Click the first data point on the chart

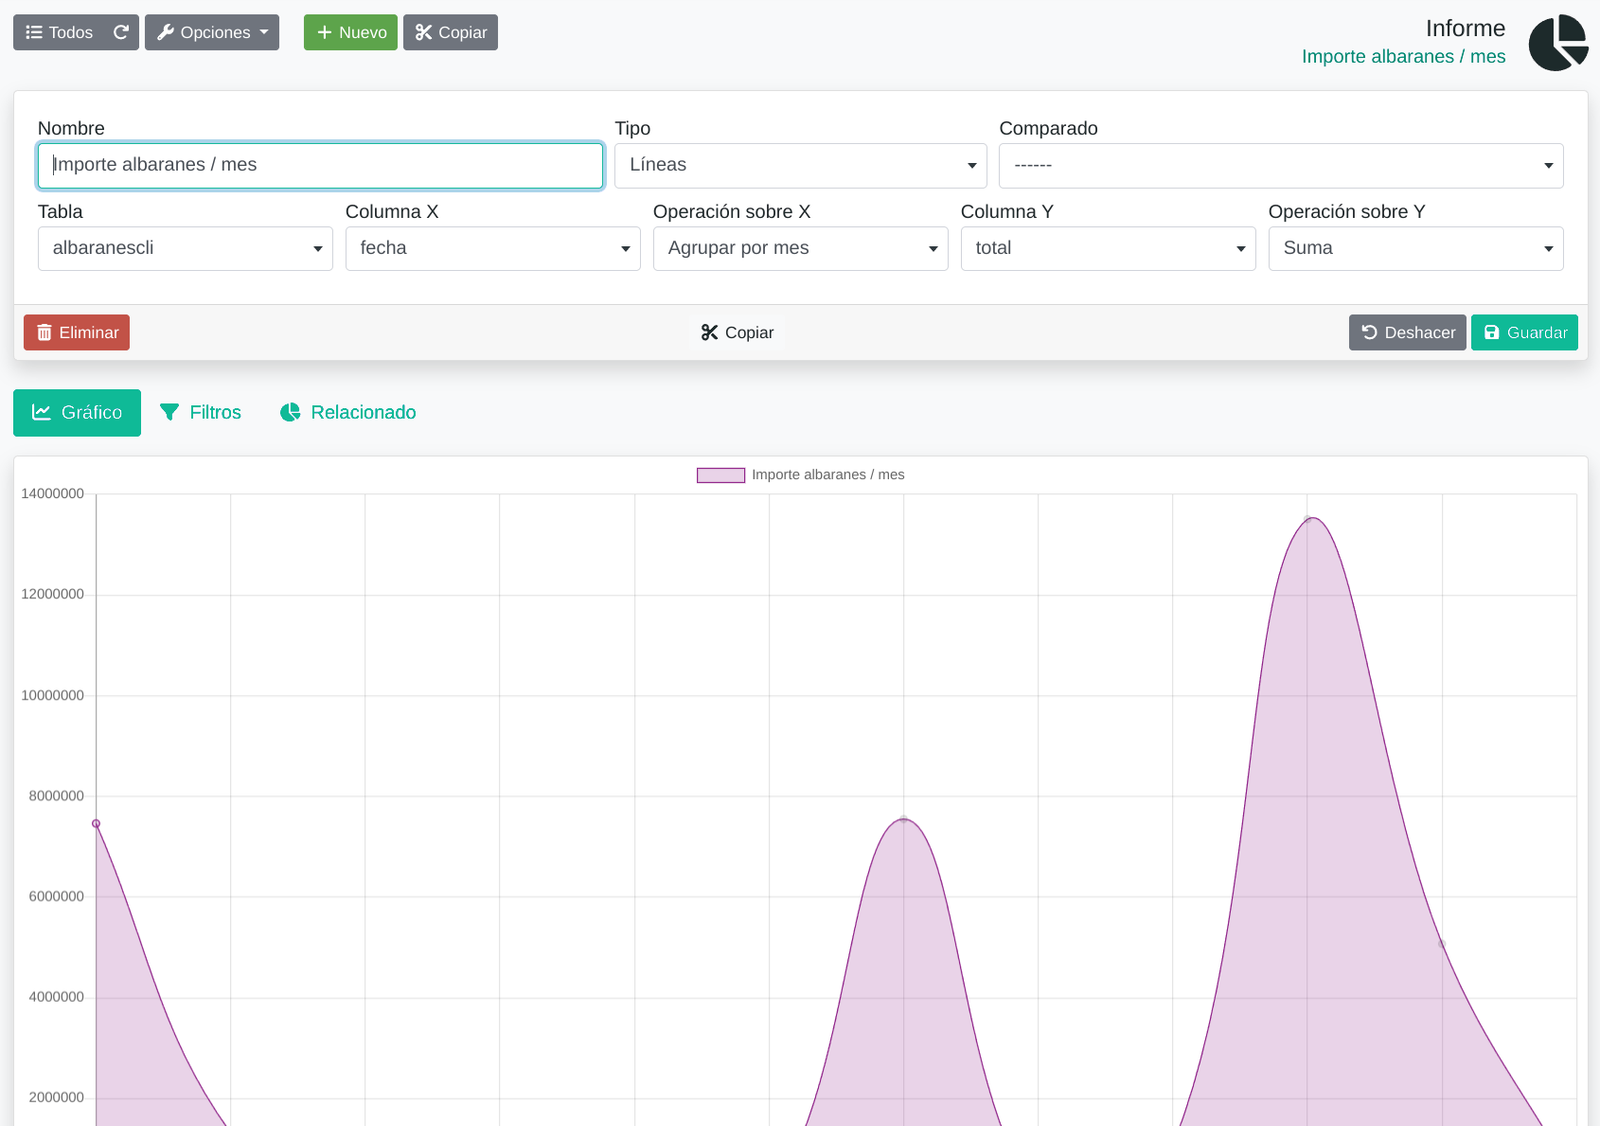point(96,824)
